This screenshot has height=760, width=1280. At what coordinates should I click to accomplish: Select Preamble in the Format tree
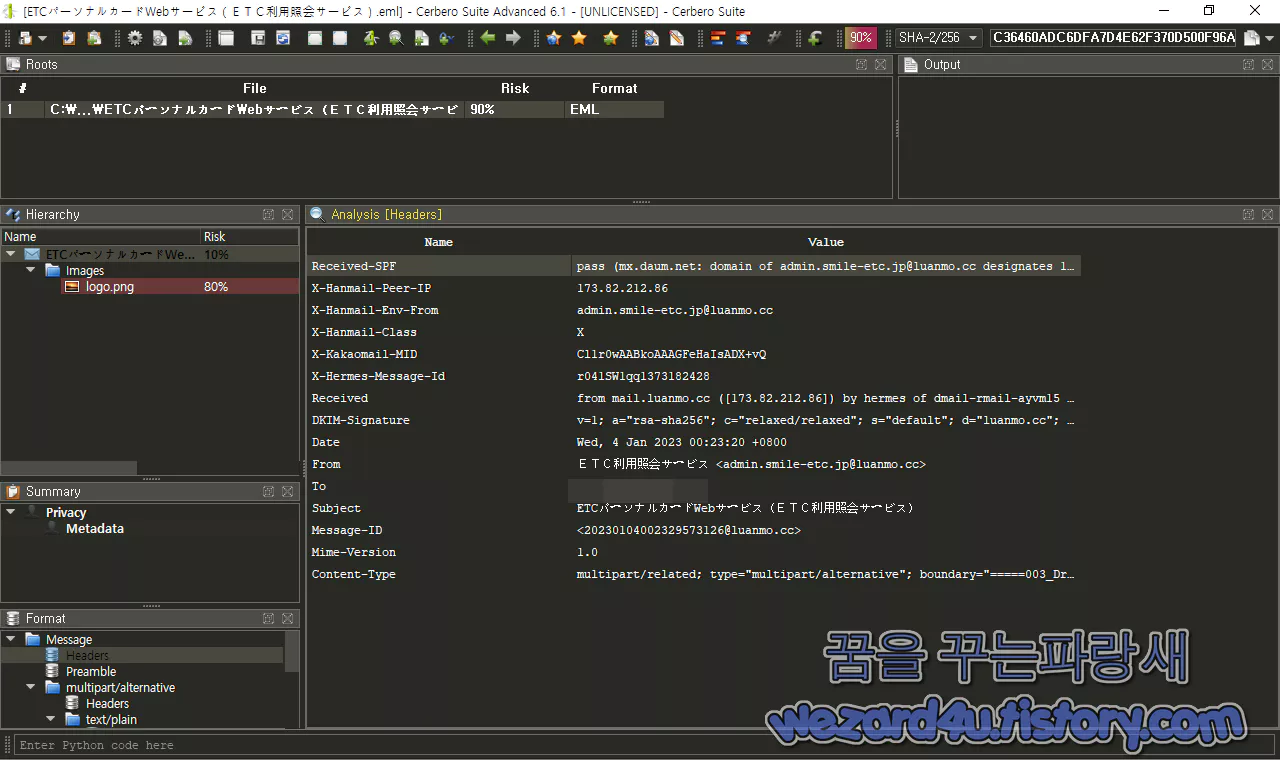(91, 671)
